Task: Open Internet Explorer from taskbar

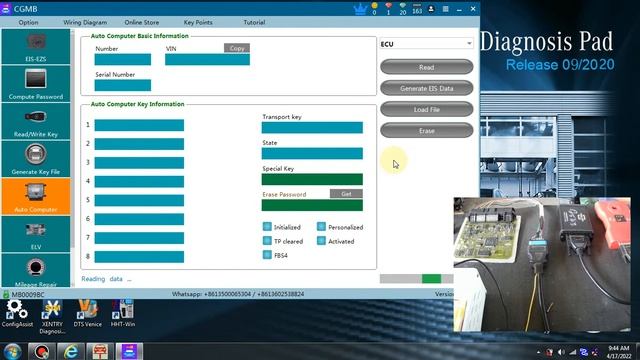Action: (x=71, y=351)
